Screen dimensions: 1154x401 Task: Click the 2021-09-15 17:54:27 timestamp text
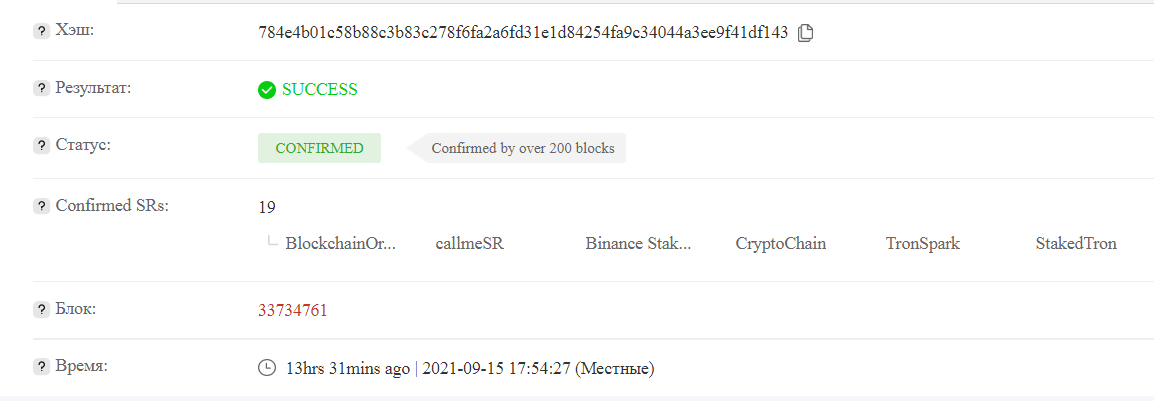coord(497,368)
